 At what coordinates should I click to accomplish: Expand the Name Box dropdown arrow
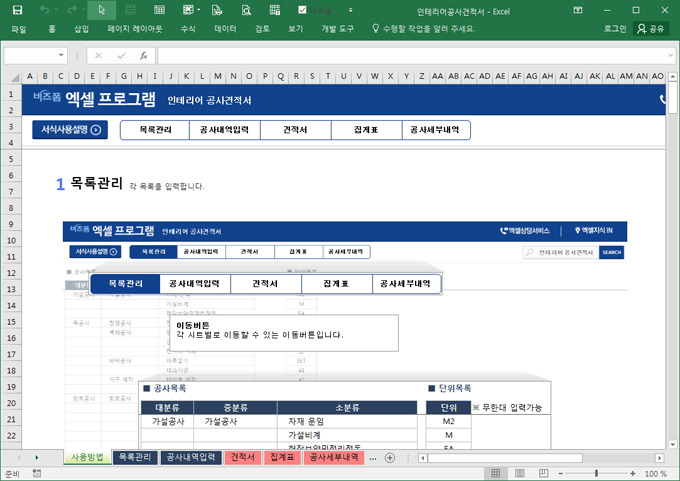tap(61, 56)
